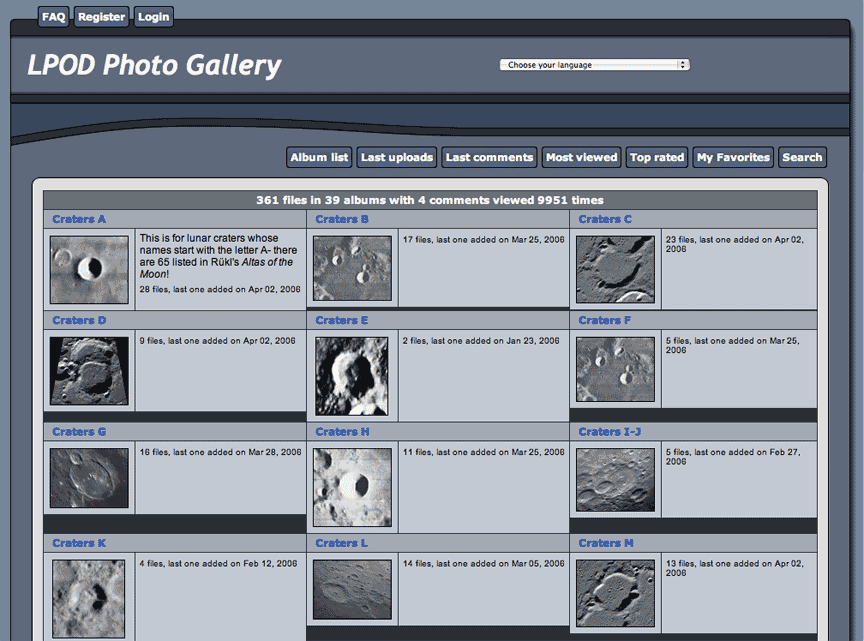Expand the Choose your language dropdown
The height and width of the screenshot is (641, 864).
pyautogui.click(x=594, y=65)
